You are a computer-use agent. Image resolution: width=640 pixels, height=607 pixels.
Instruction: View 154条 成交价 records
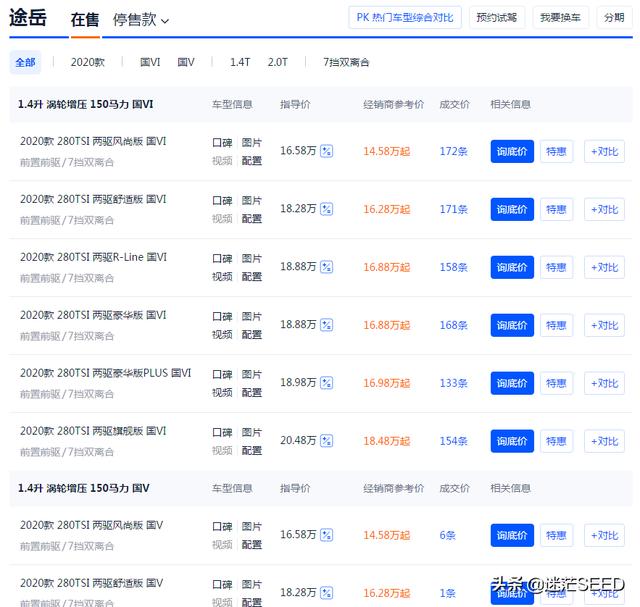pyautogui.click(x=453, y=441)
